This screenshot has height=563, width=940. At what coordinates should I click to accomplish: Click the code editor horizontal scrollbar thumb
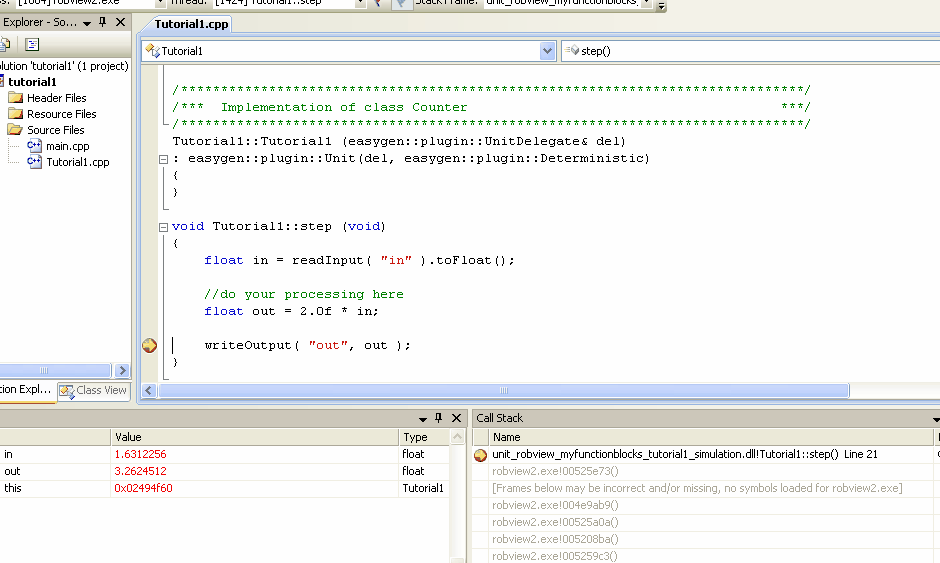tap(504, 390)
